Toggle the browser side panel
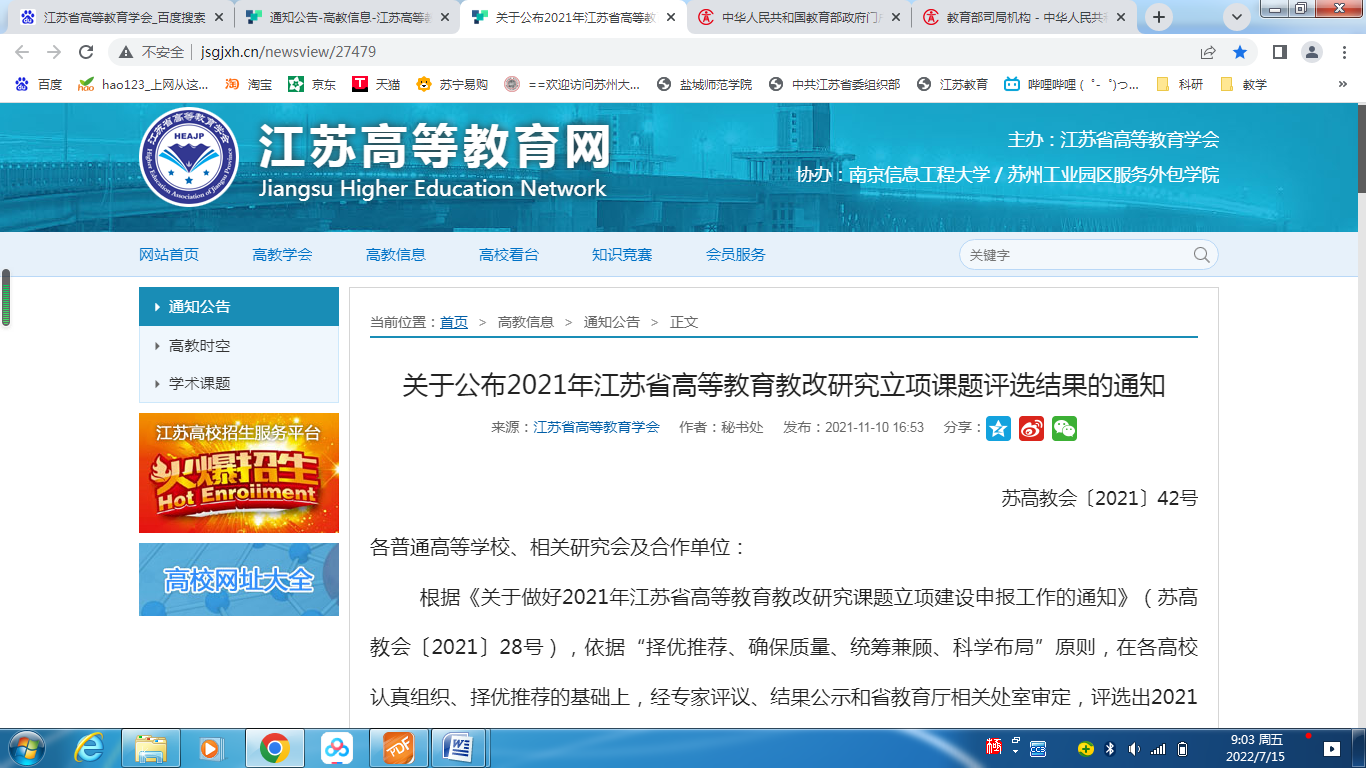The image size is (1366, 768). (x=1279, y=52)
